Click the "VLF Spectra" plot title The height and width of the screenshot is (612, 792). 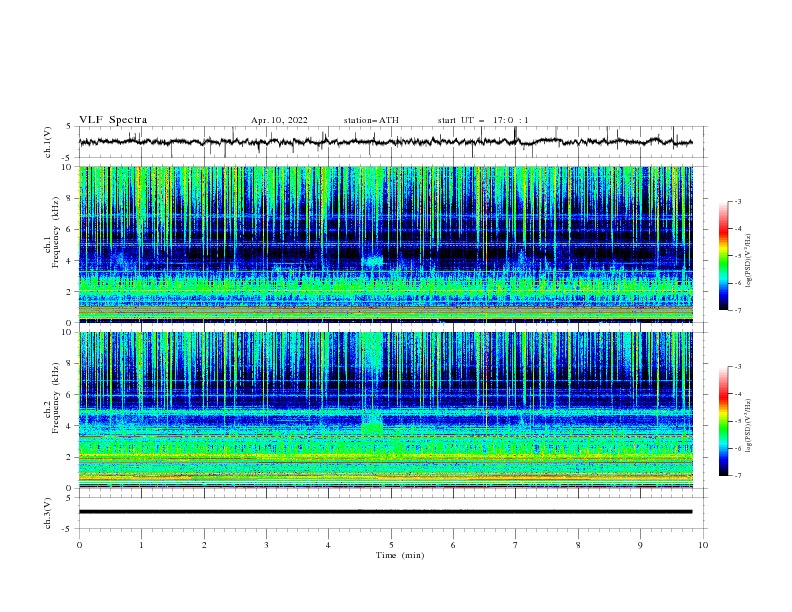click(113, 120)
